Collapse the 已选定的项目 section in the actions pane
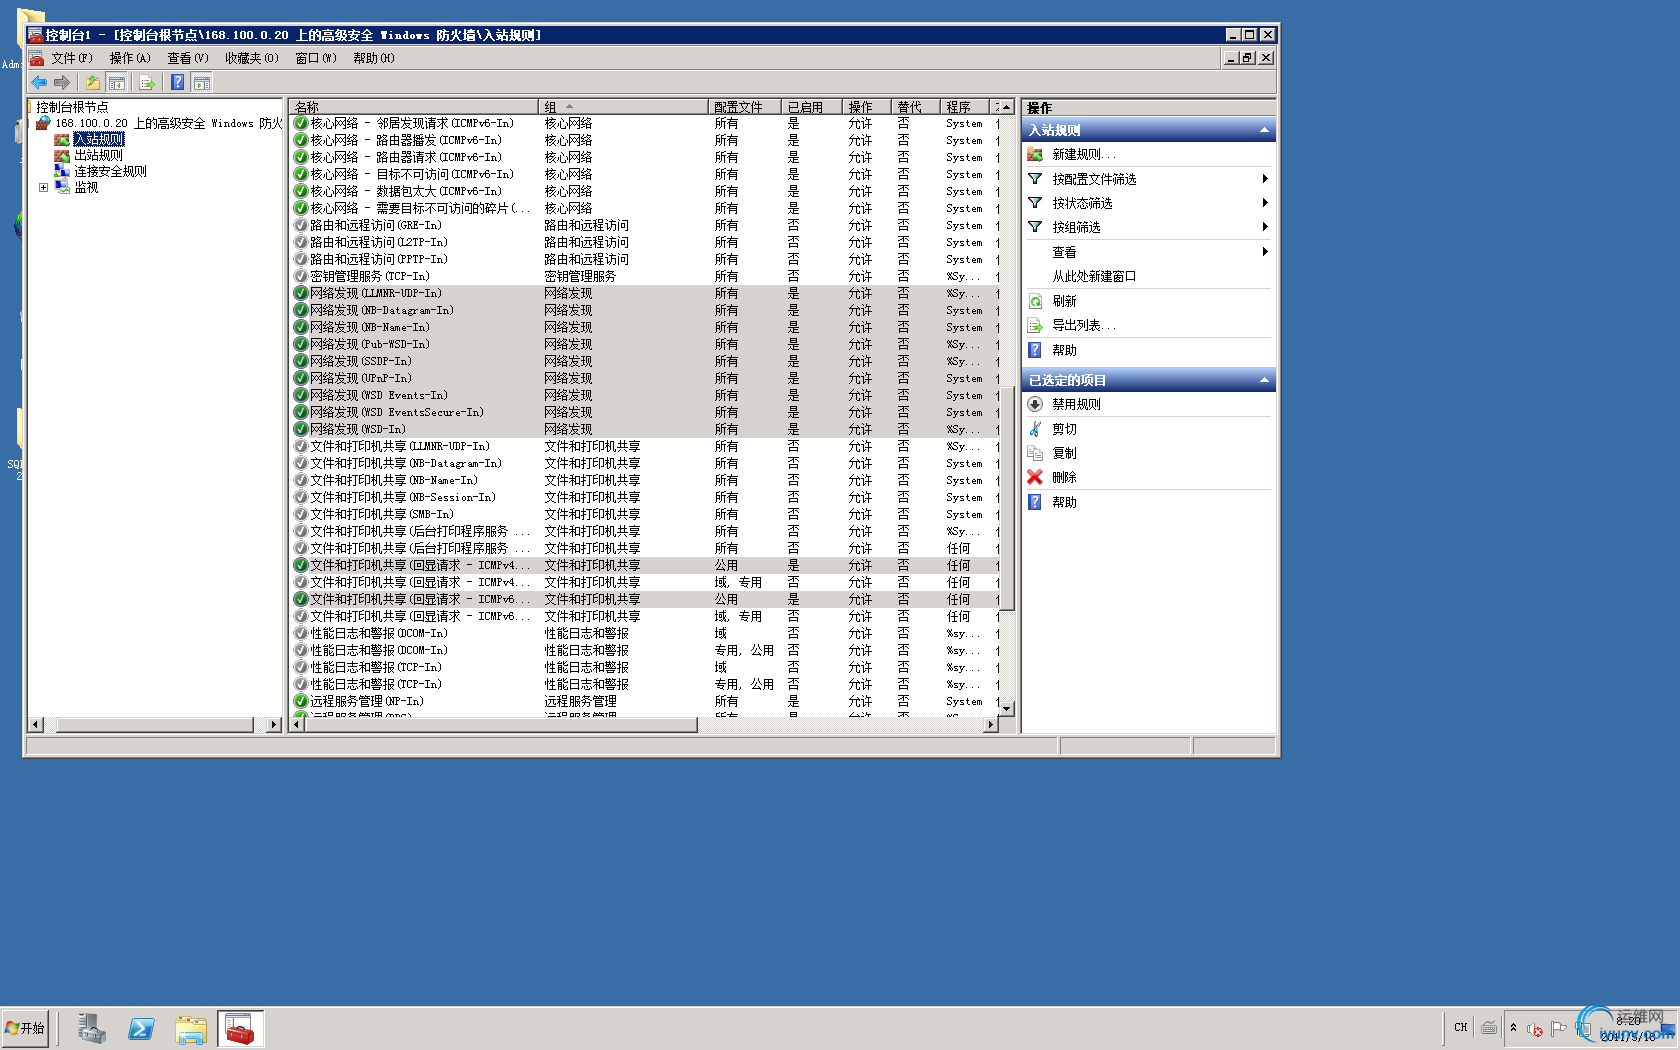The height and width of the screenshot is (1050, 1680). [x=1264, y=380]
